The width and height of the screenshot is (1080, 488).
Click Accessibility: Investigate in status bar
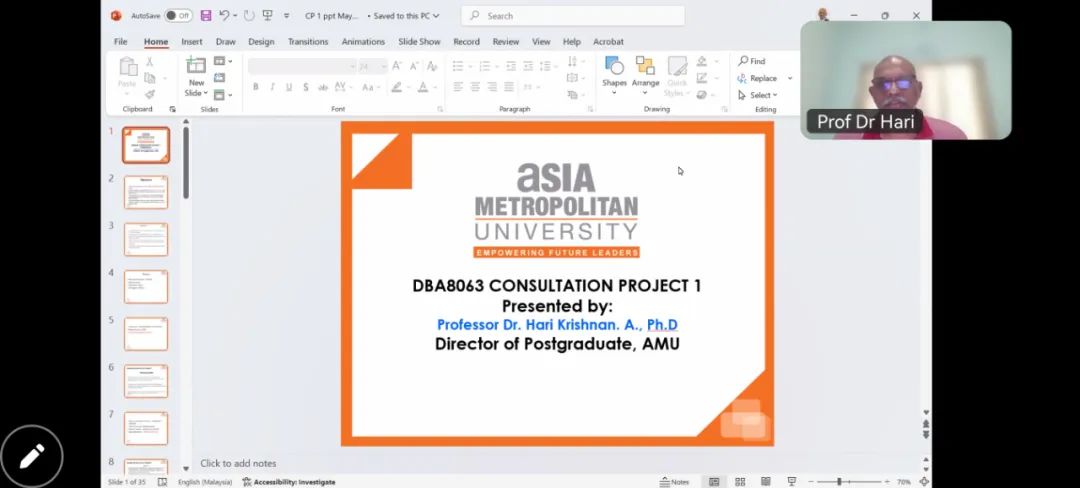point(289,482)
